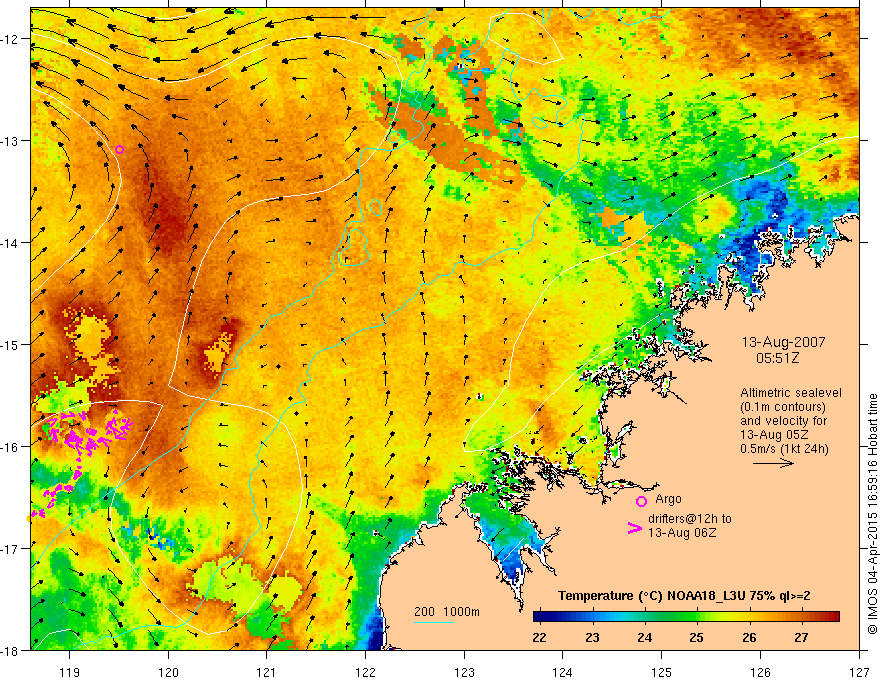Screen dimensions: 880x680
Task: Click the cyan bathymetry legend line
Action: (434, 622)
